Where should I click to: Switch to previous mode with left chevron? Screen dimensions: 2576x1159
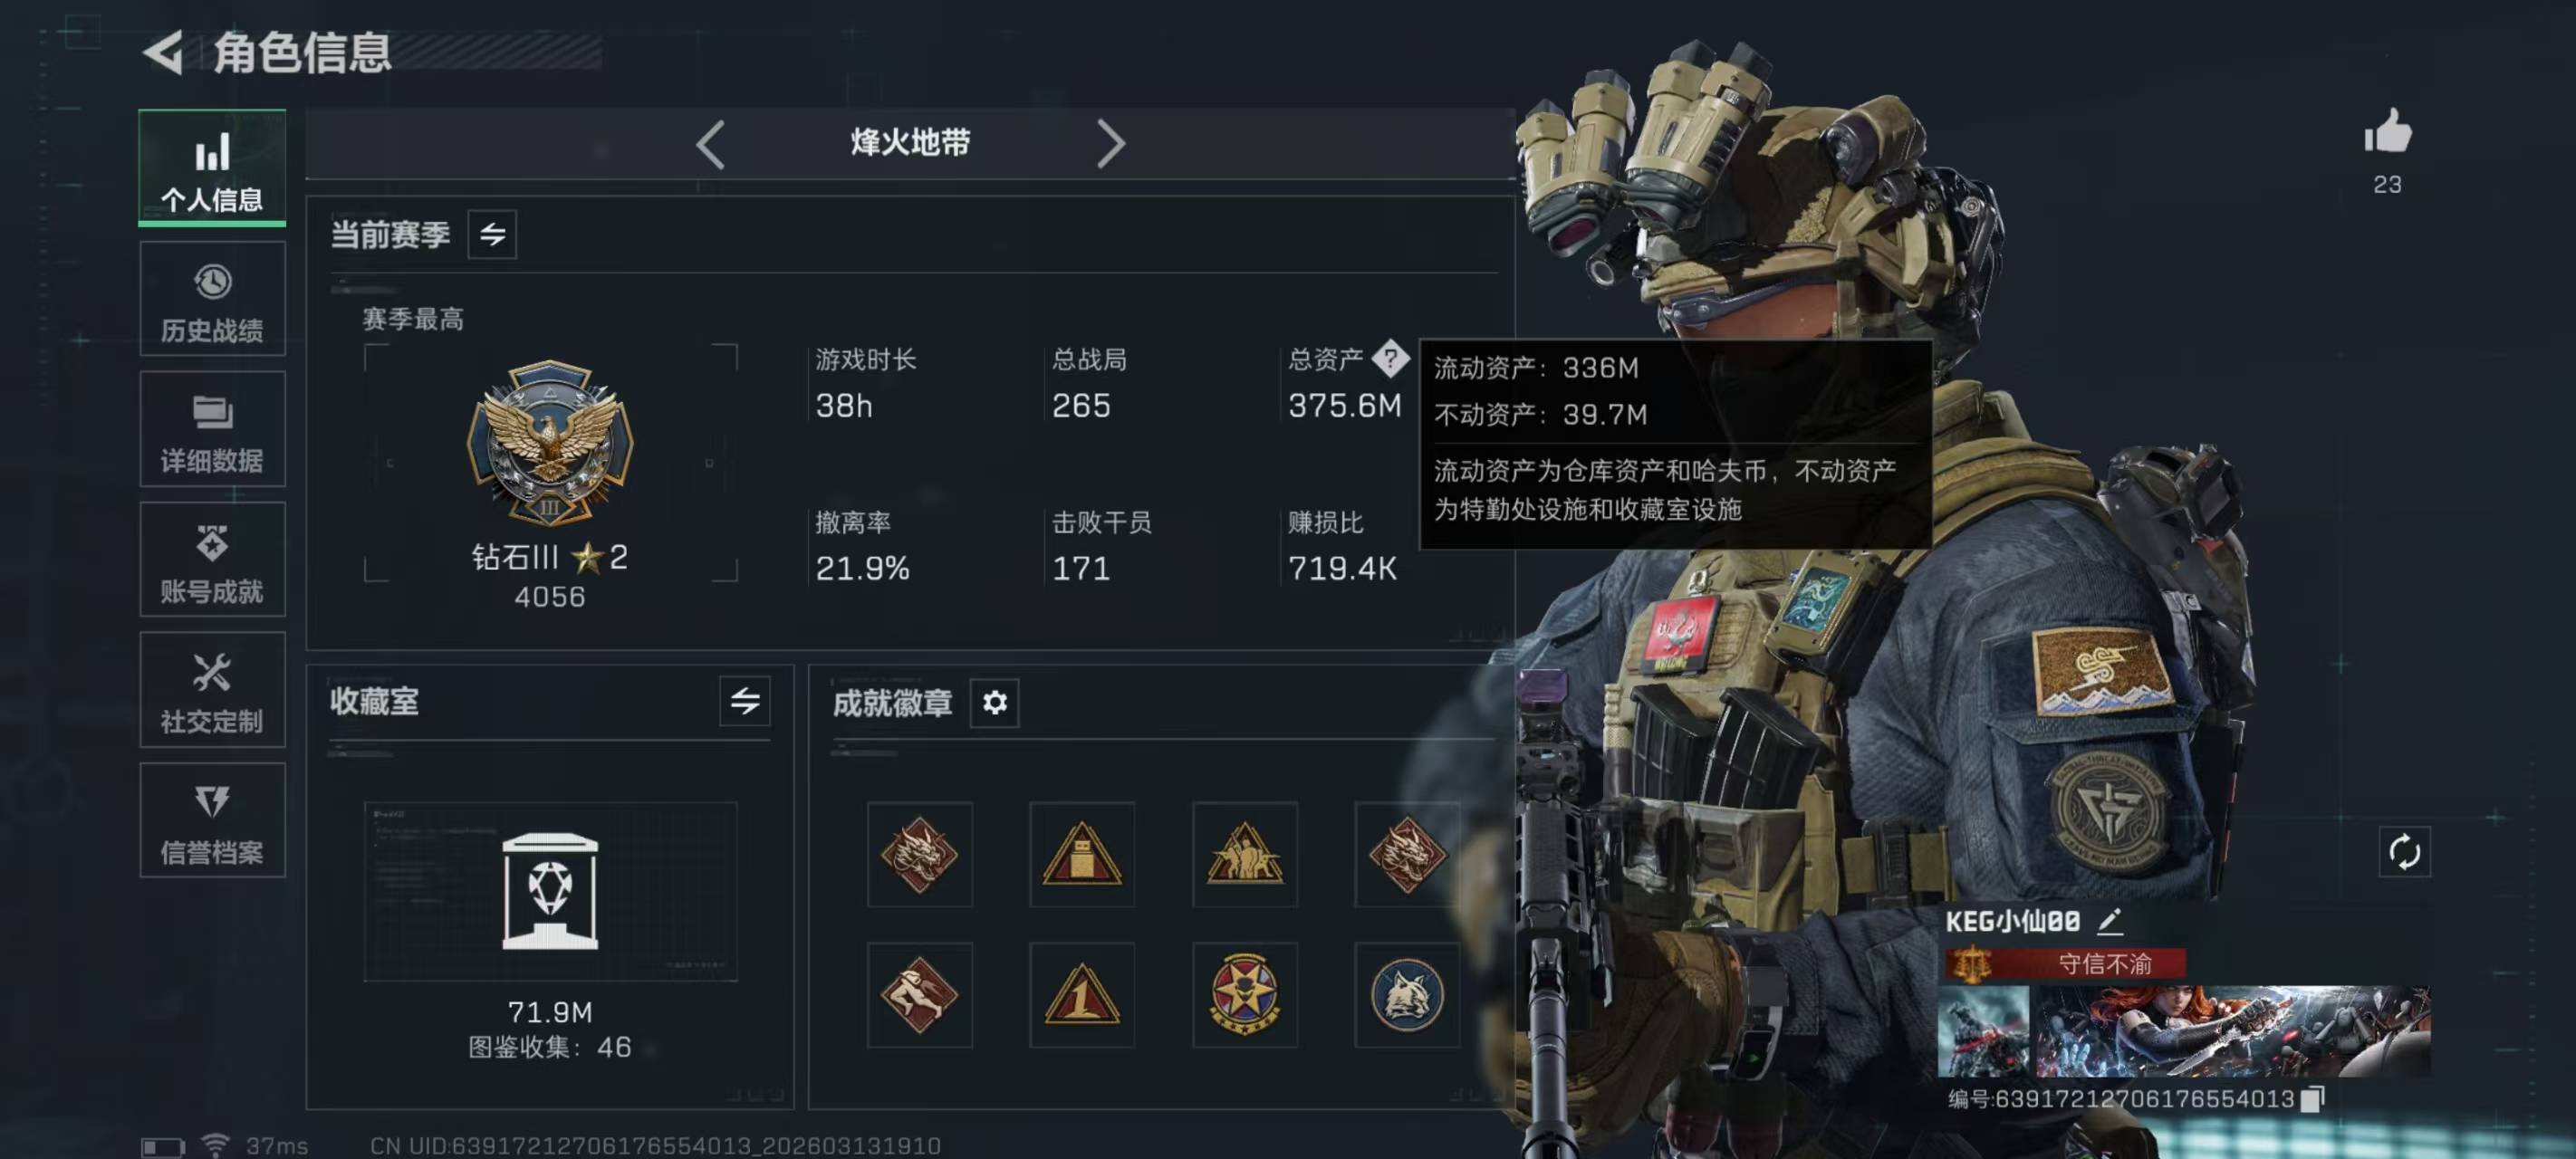tap(710, 144)
